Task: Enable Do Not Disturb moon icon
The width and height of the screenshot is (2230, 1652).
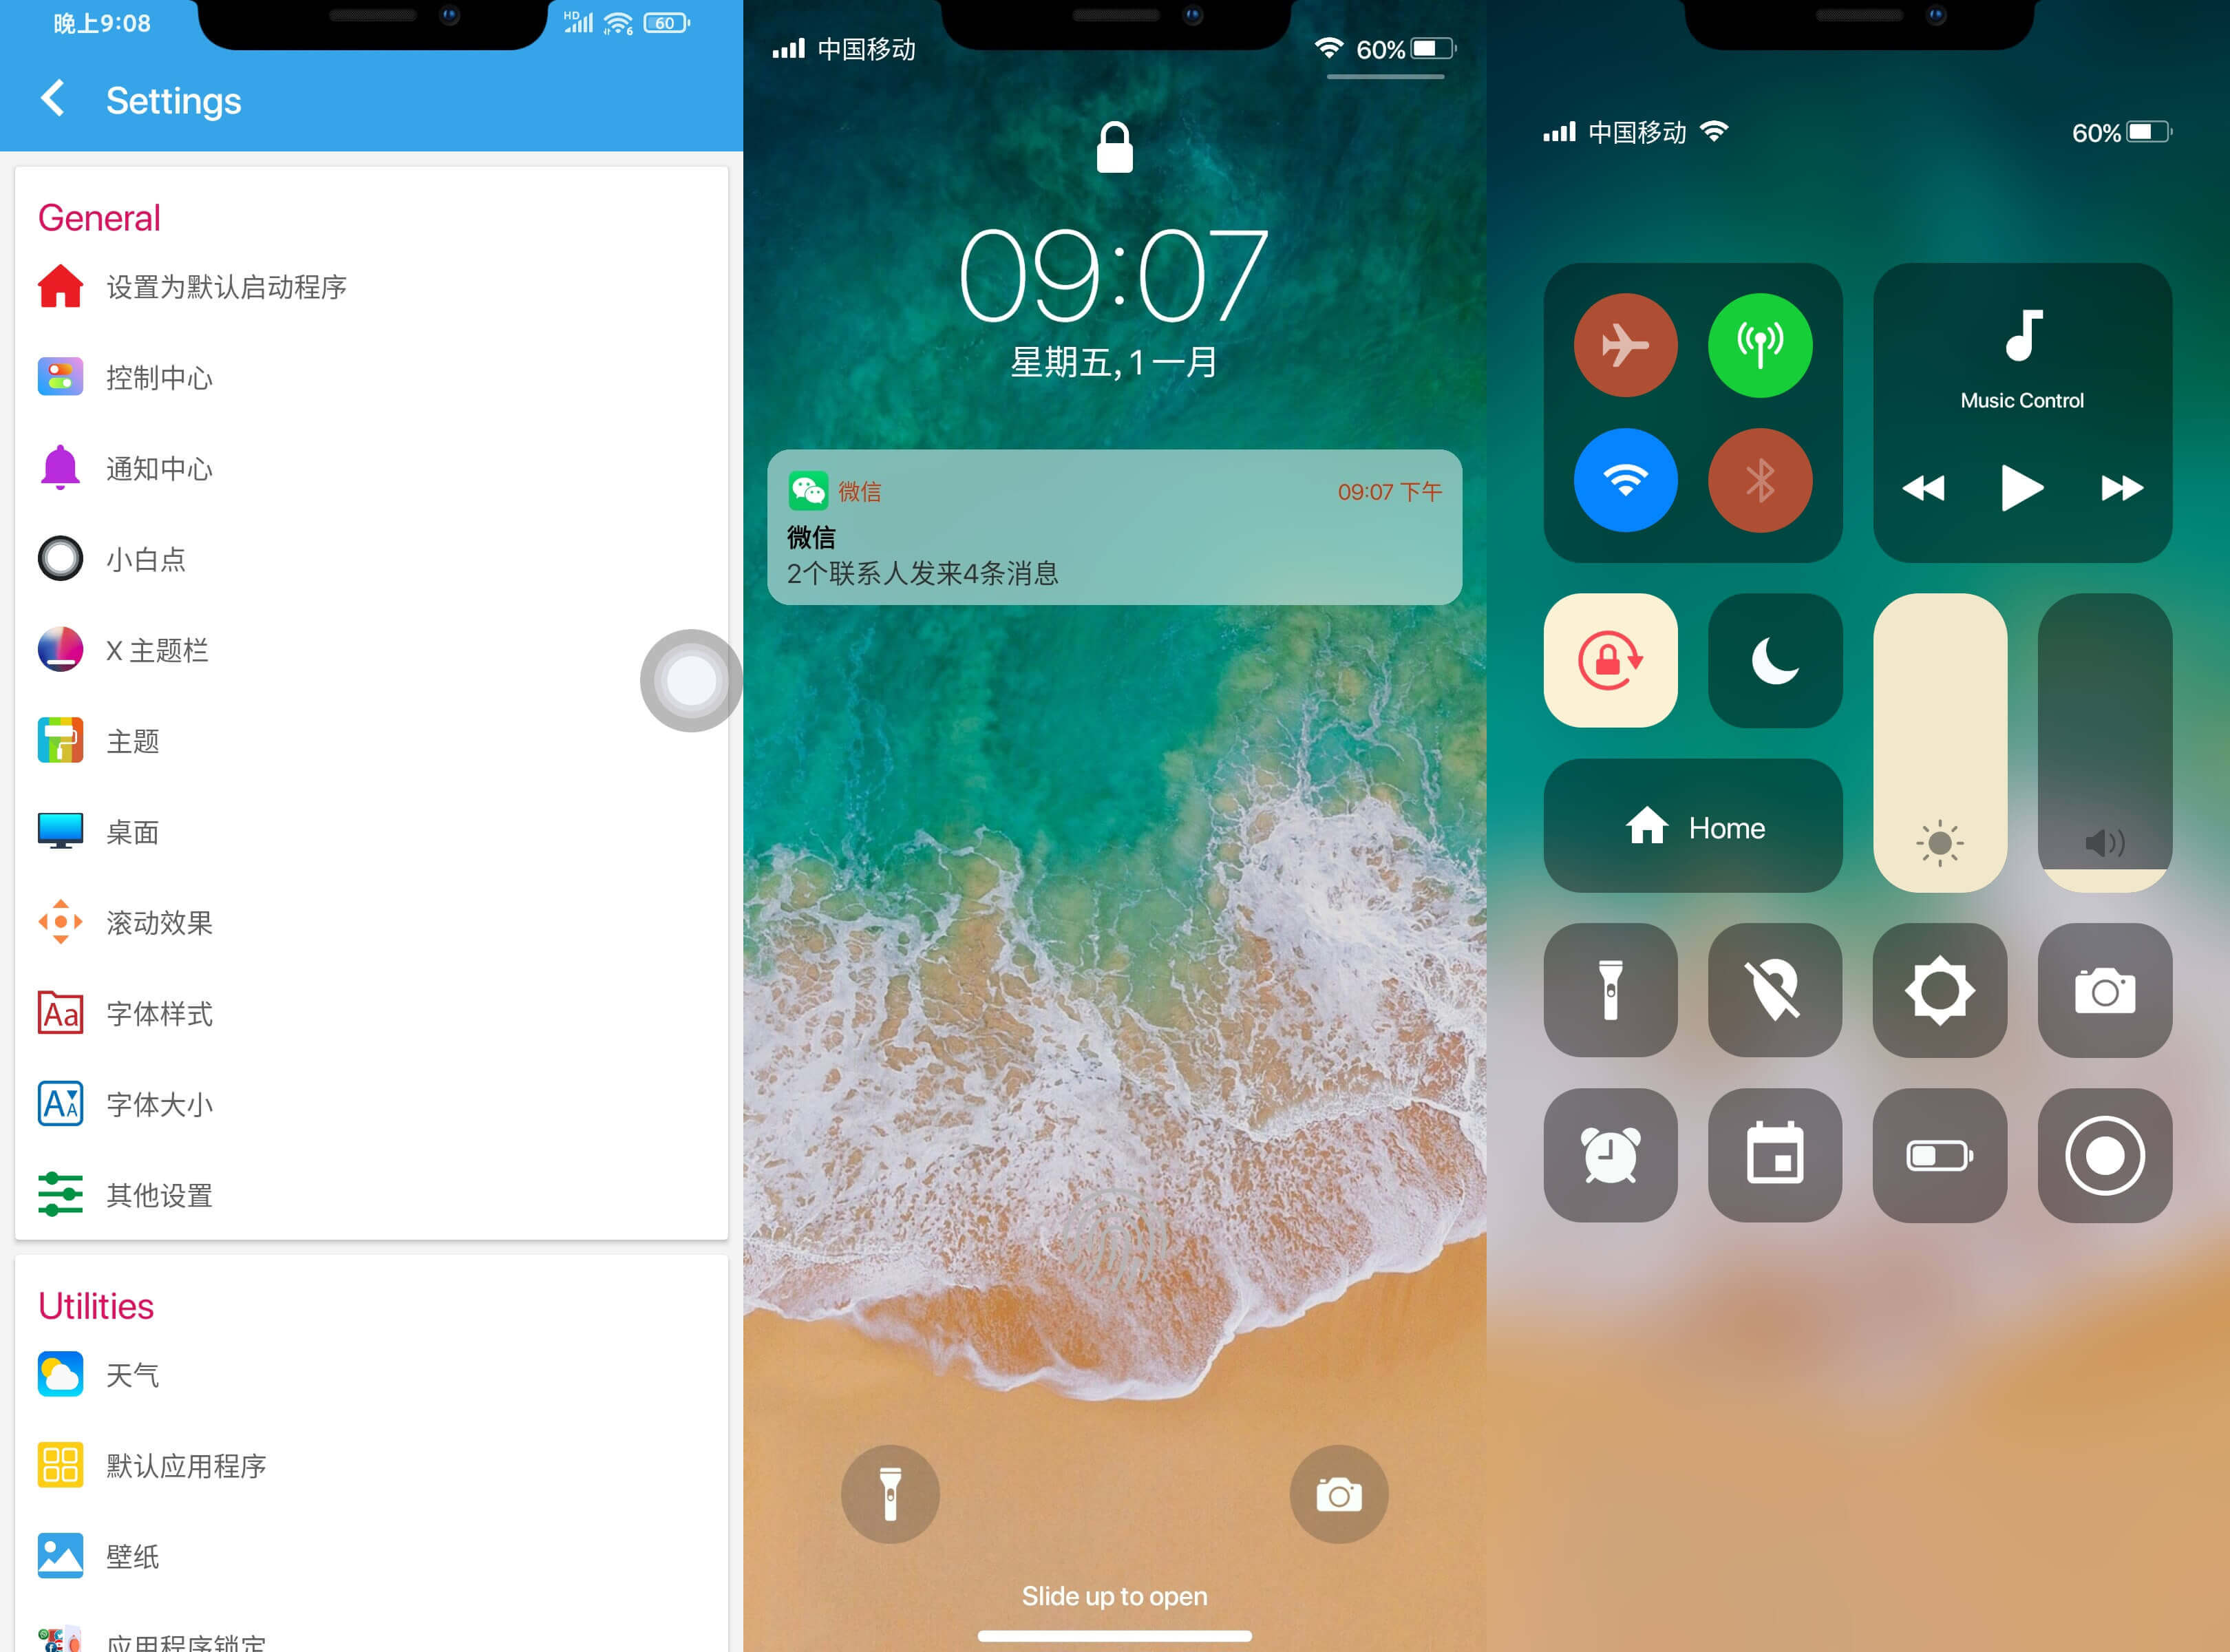Action: (x=1774, y=661)
